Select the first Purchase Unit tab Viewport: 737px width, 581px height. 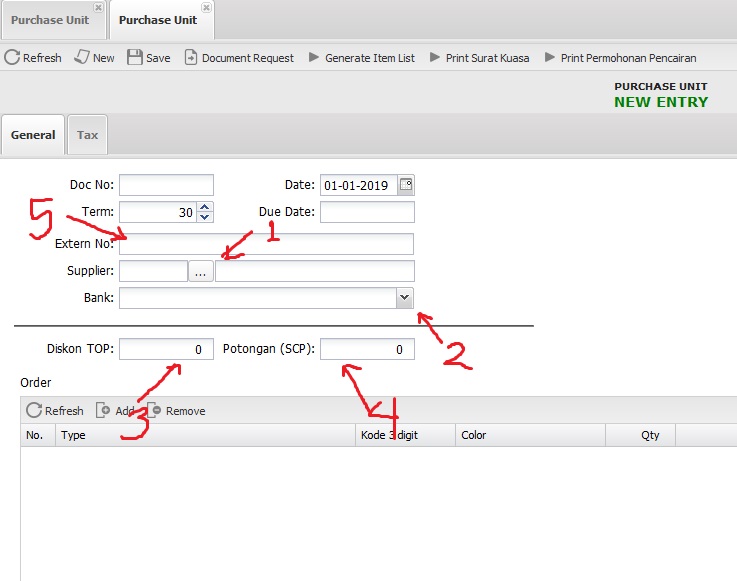pyautogui.click(x=50, y=20)
